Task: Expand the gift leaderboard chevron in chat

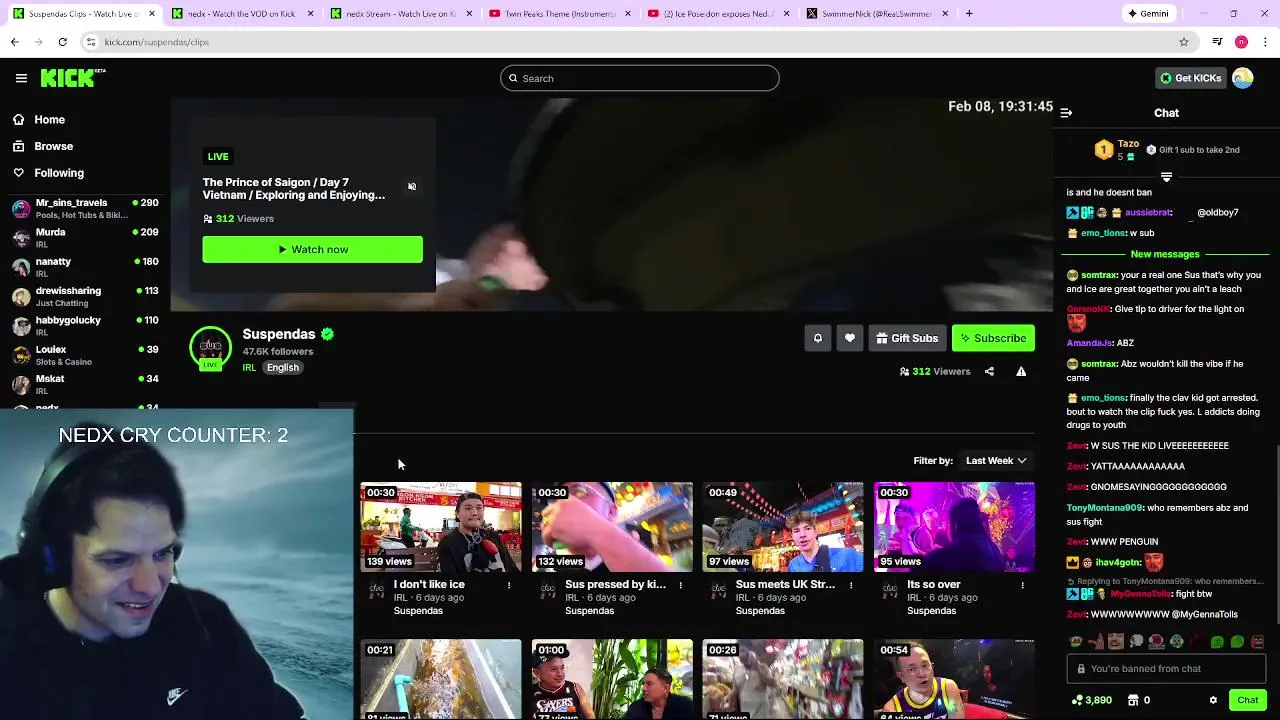Action: 1166,176
